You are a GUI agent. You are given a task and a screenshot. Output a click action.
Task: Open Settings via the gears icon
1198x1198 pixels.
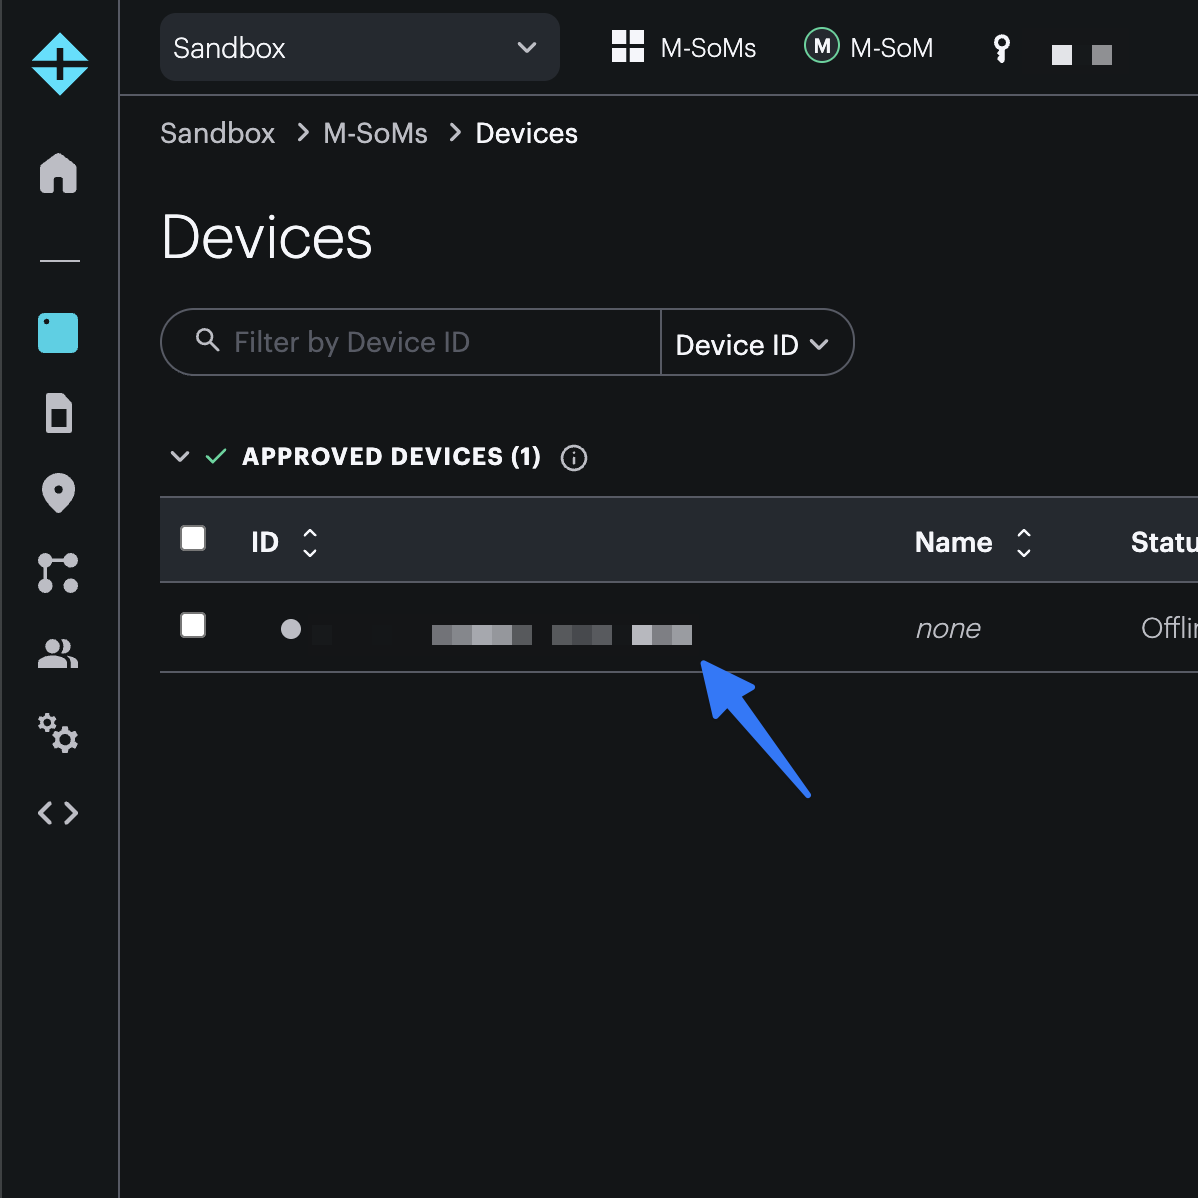58,734
